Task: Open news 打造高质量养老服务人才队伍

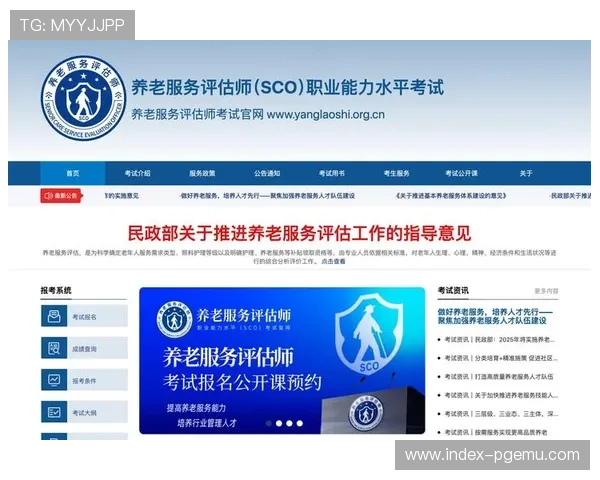Action: pyautogui.click(x=499, y=377)
